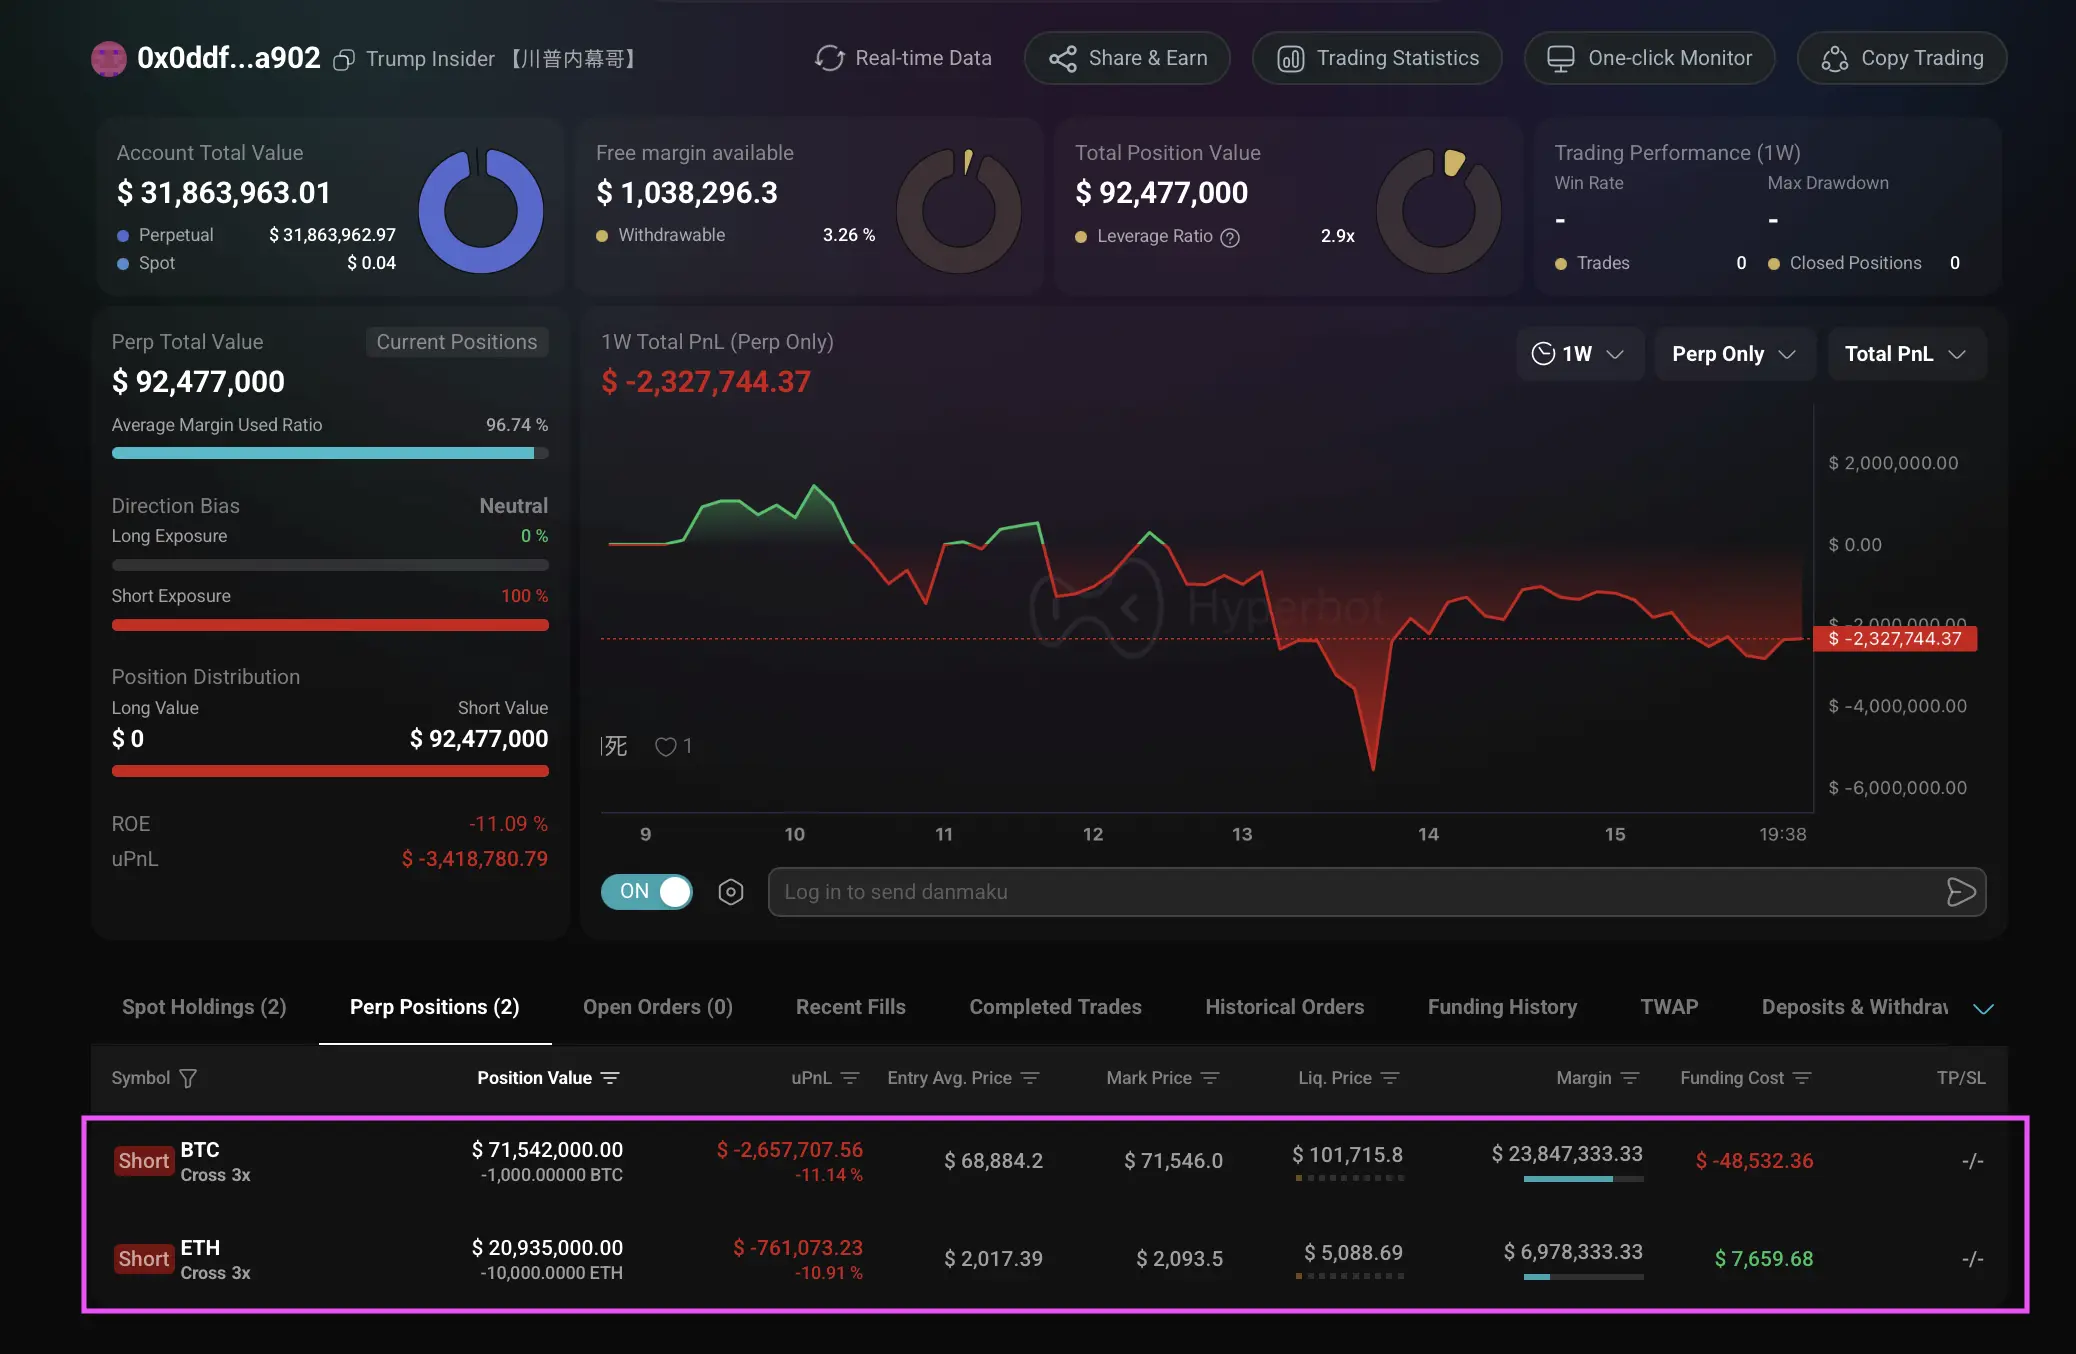Open the 1W timeframe dropdown
Viewport: 2076px width, 1354px height.
1579,354
